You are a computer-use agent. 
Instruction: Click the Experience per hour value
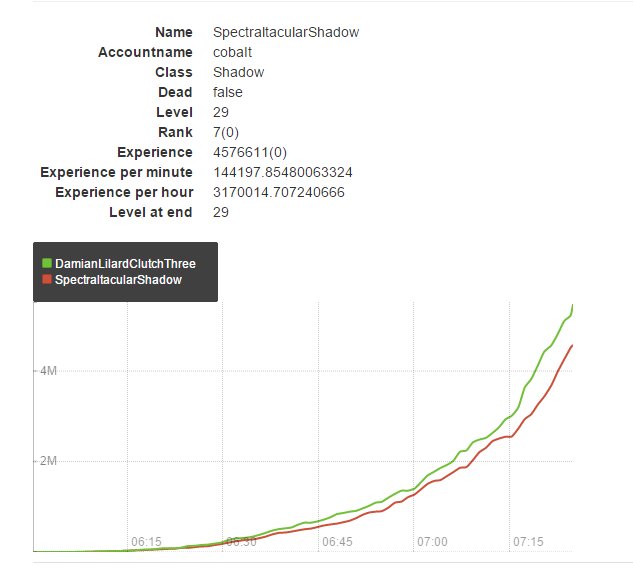click(278, 192)
